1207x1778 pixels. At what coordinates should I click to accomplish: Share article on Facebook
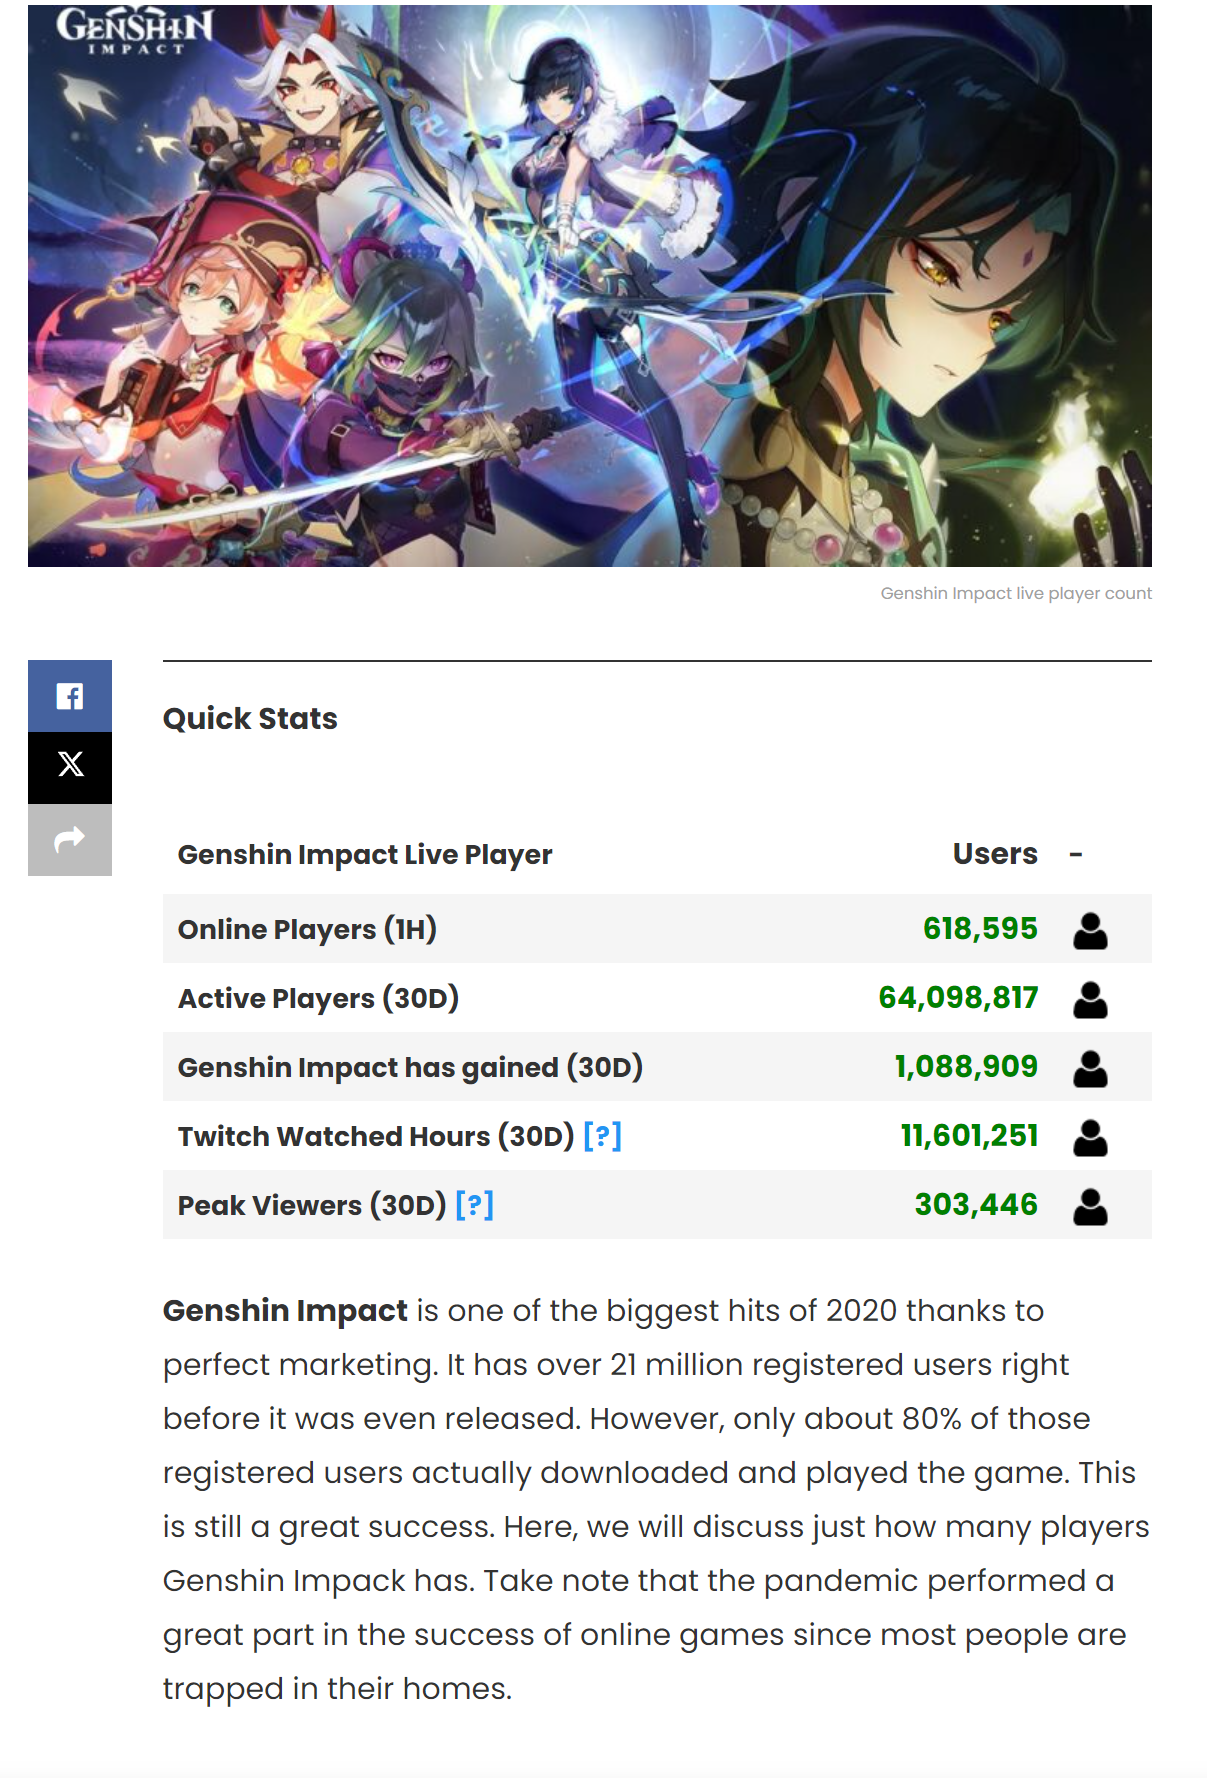pyautogui.click(x=70, y=696)
